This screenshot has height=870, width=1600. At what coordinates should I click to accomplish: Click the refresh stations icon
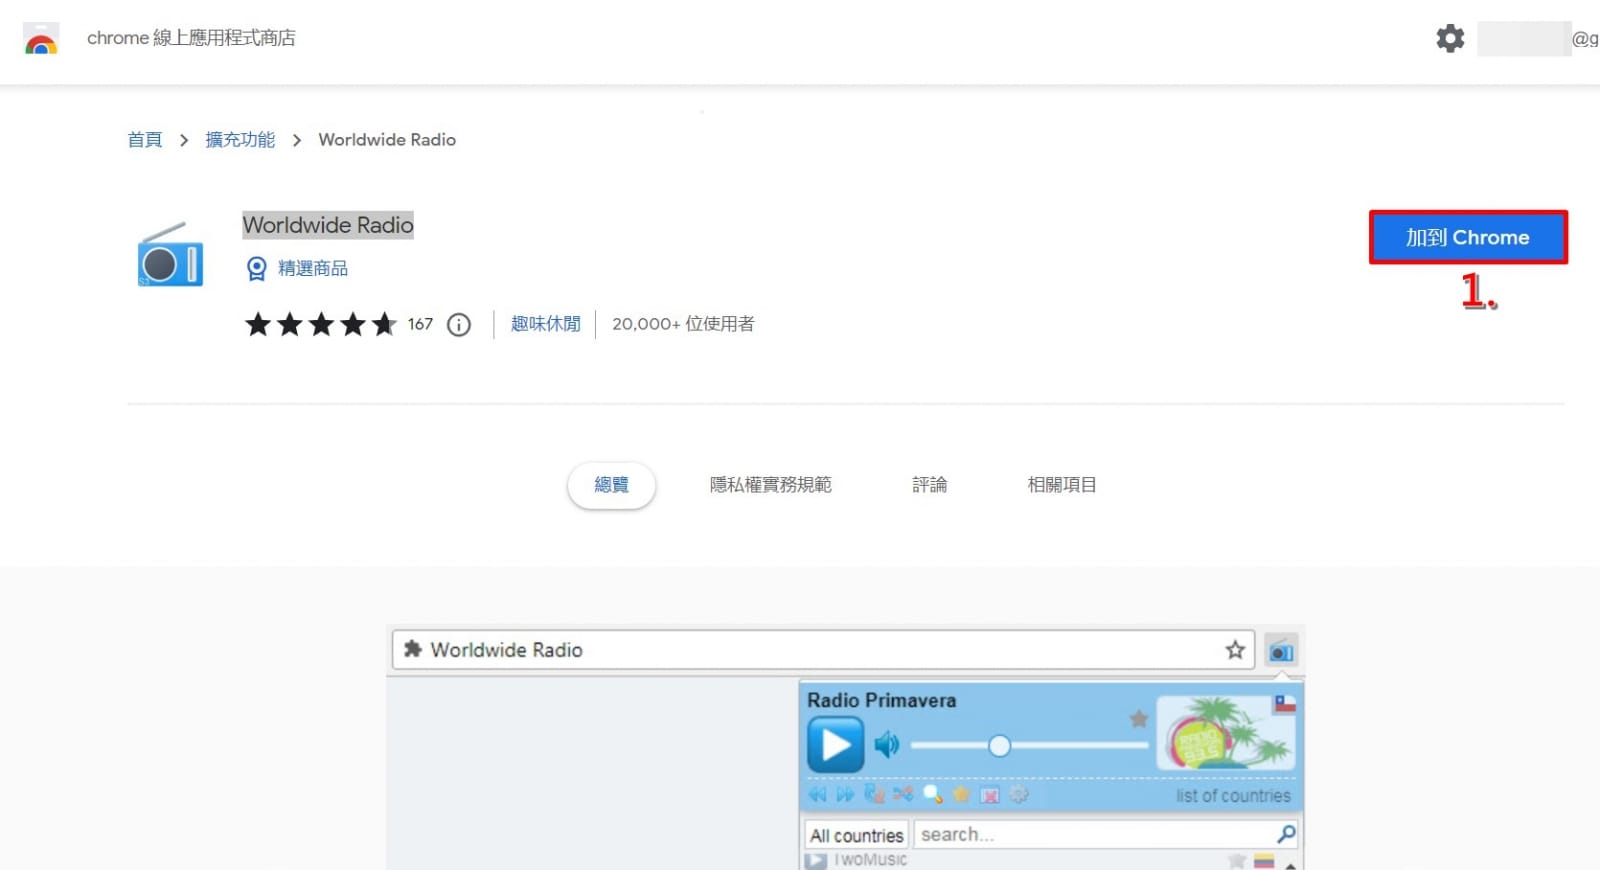coord(874,795)
